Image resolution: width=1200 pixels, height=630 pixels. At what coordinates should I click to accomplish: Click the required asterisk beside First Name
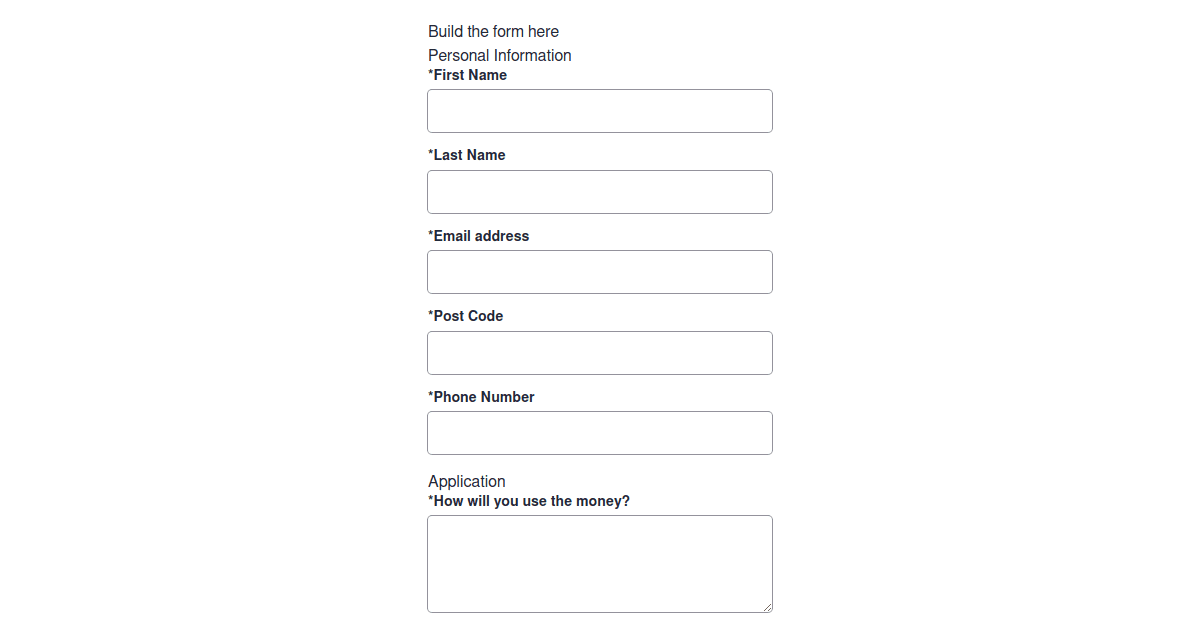(x=431, y=74)
